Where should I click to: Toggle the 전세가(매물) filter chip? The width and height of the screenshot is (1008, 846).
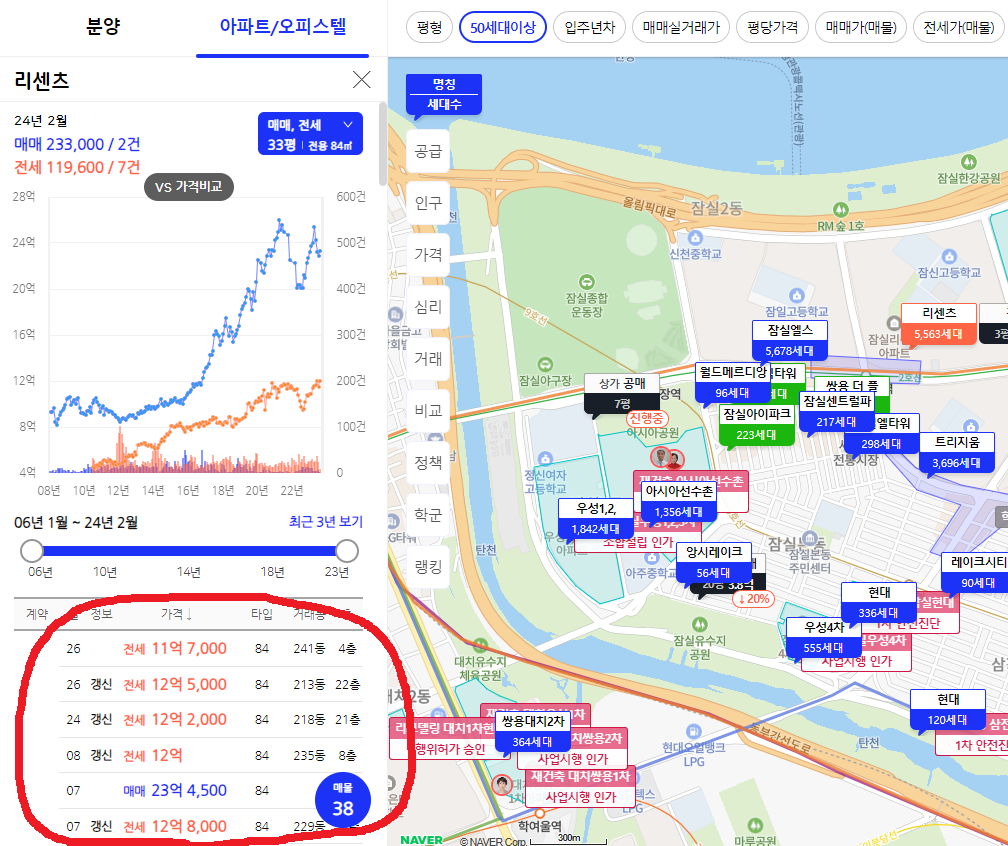[x=958, y=28]
